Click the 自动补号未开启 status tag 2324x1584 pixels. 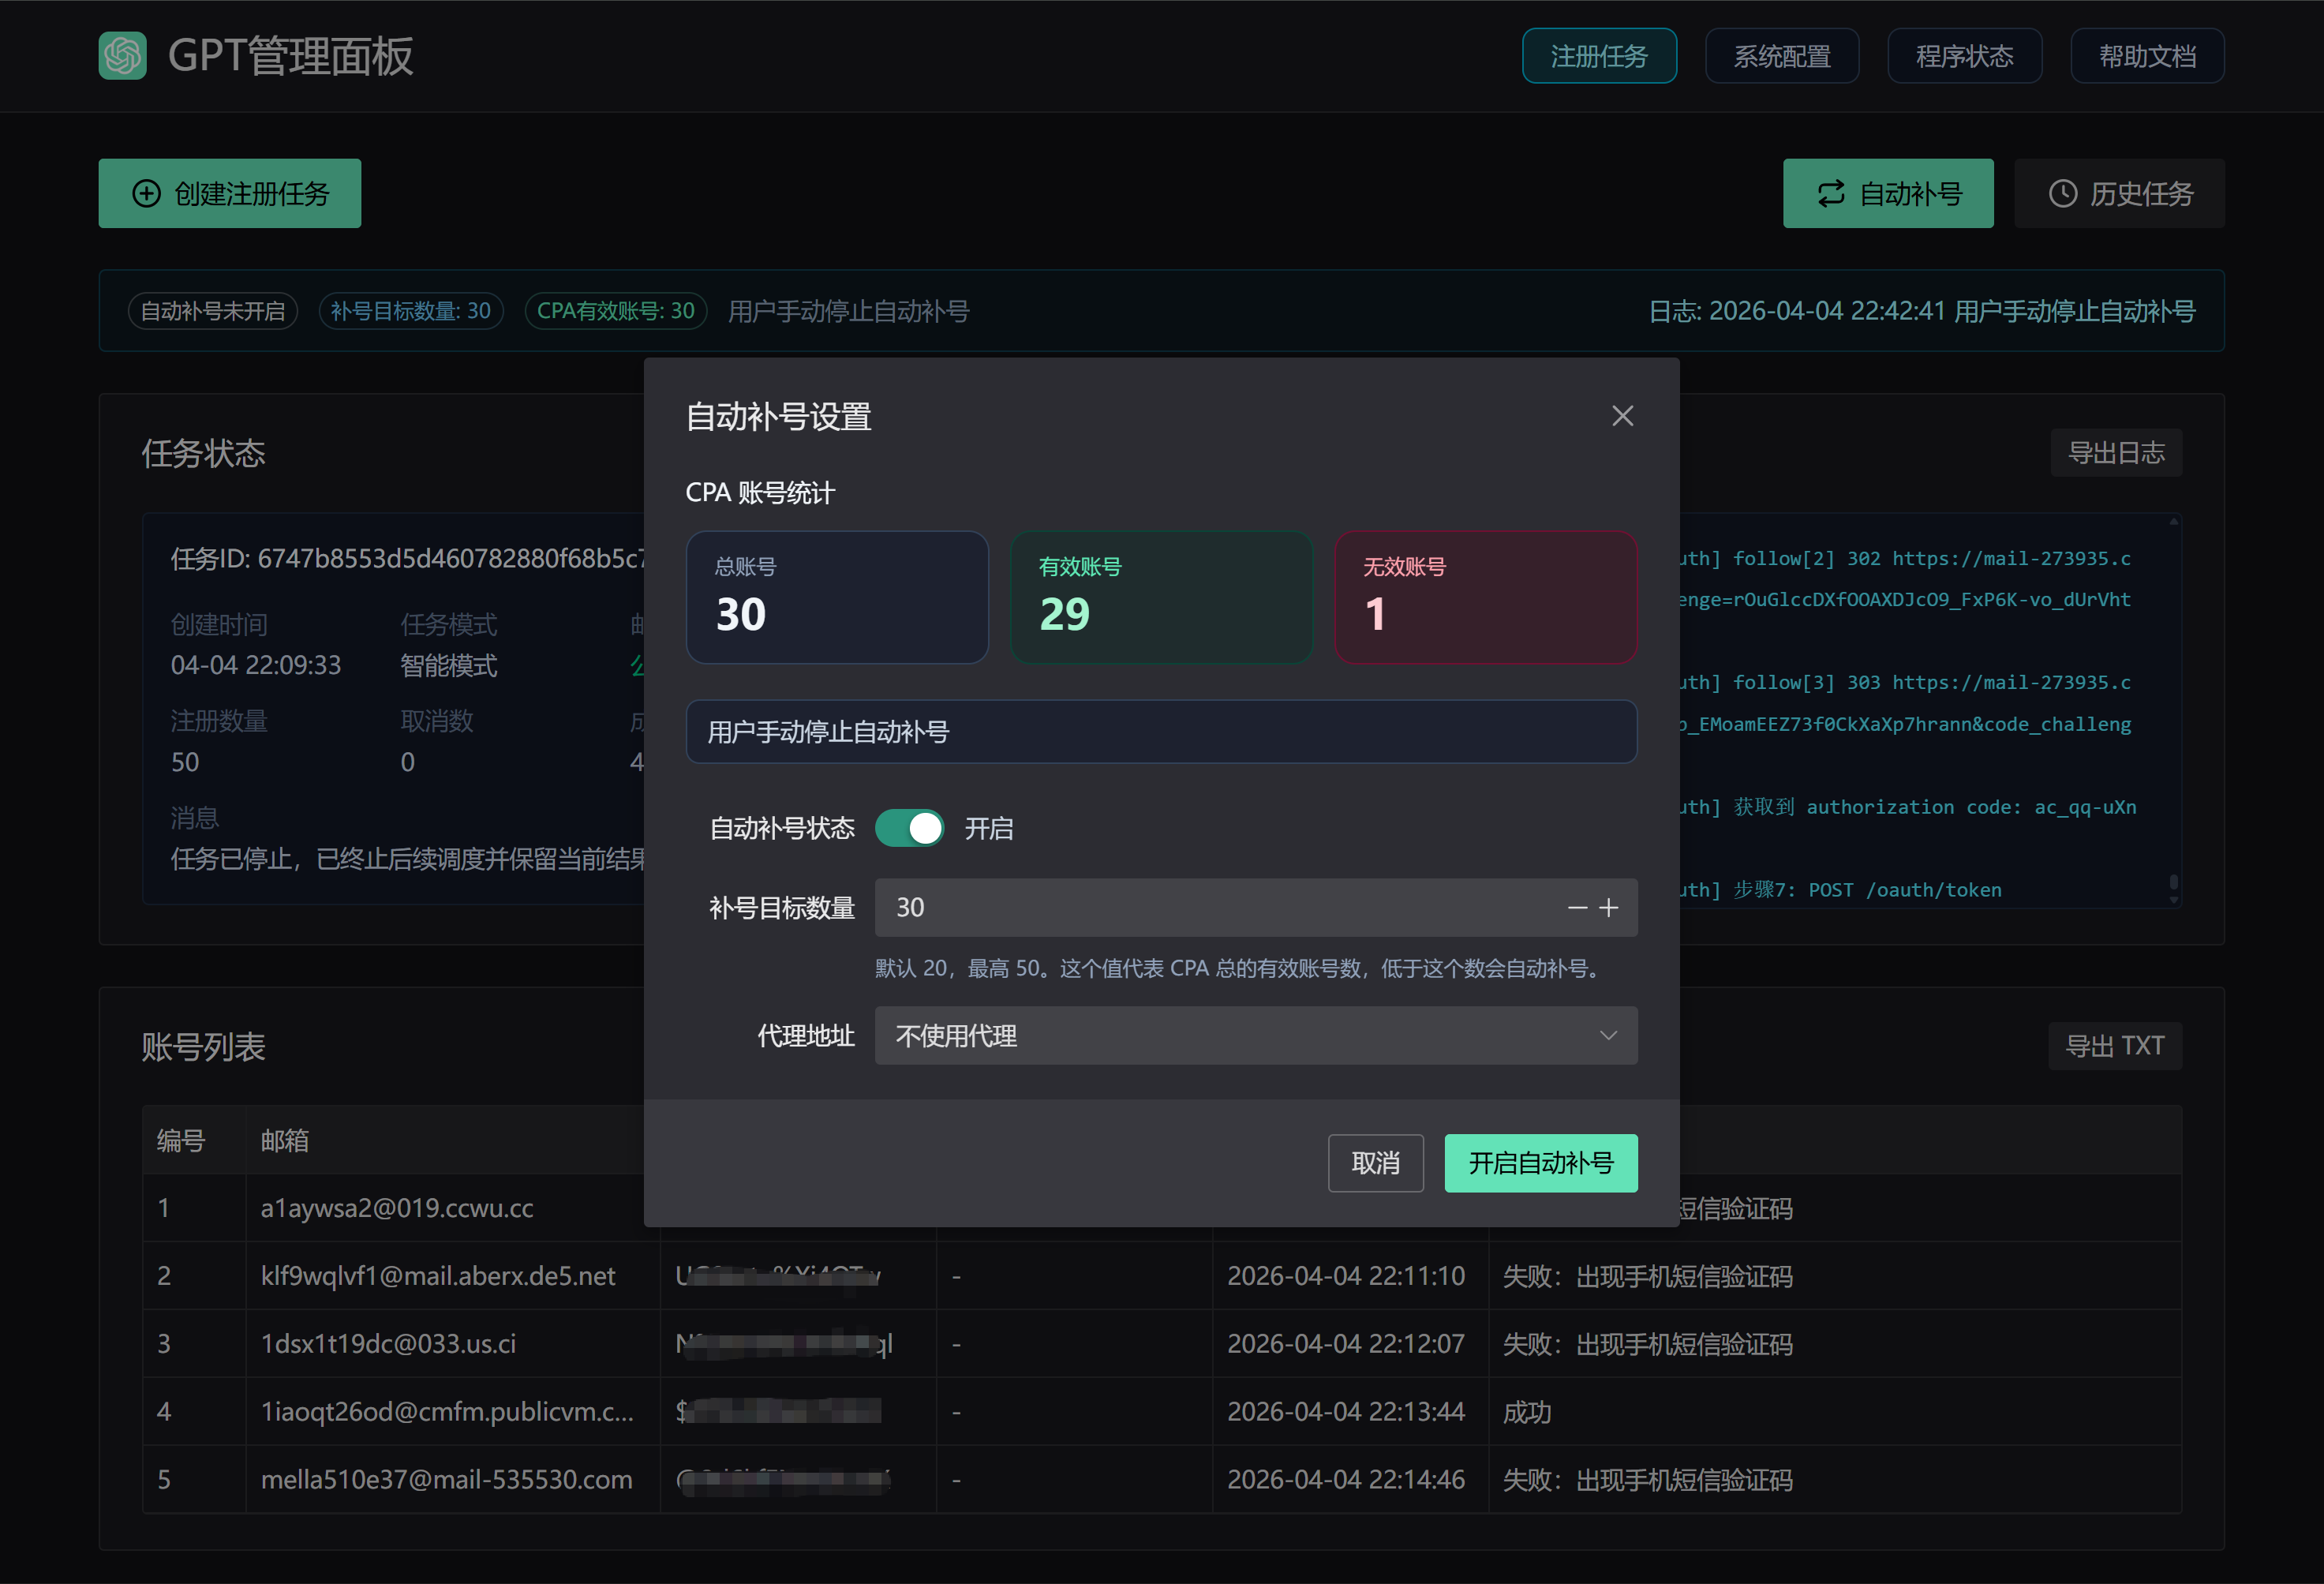point(213,311)
